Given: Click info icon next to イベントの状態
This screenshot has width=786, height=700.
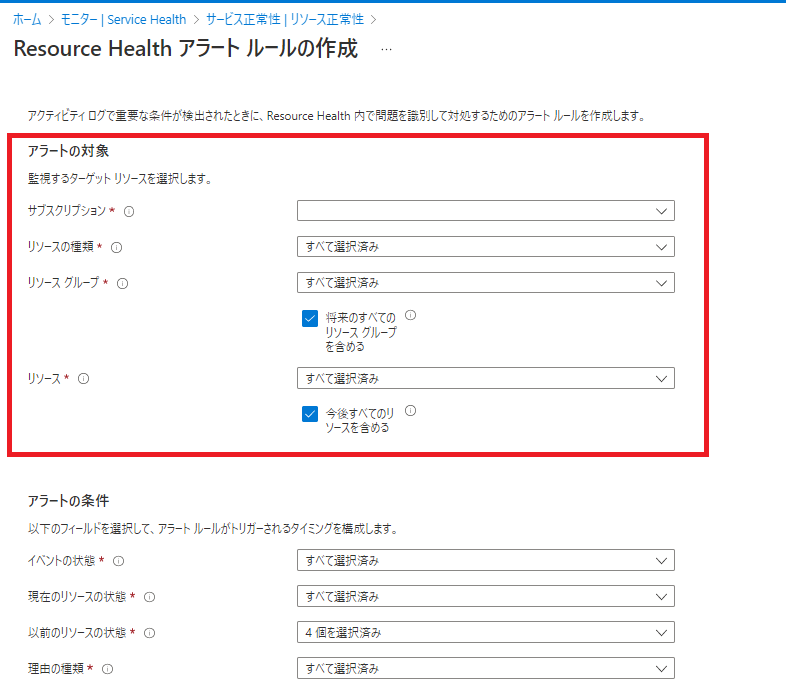Looking at the screenshot, I should pos(118,561).
